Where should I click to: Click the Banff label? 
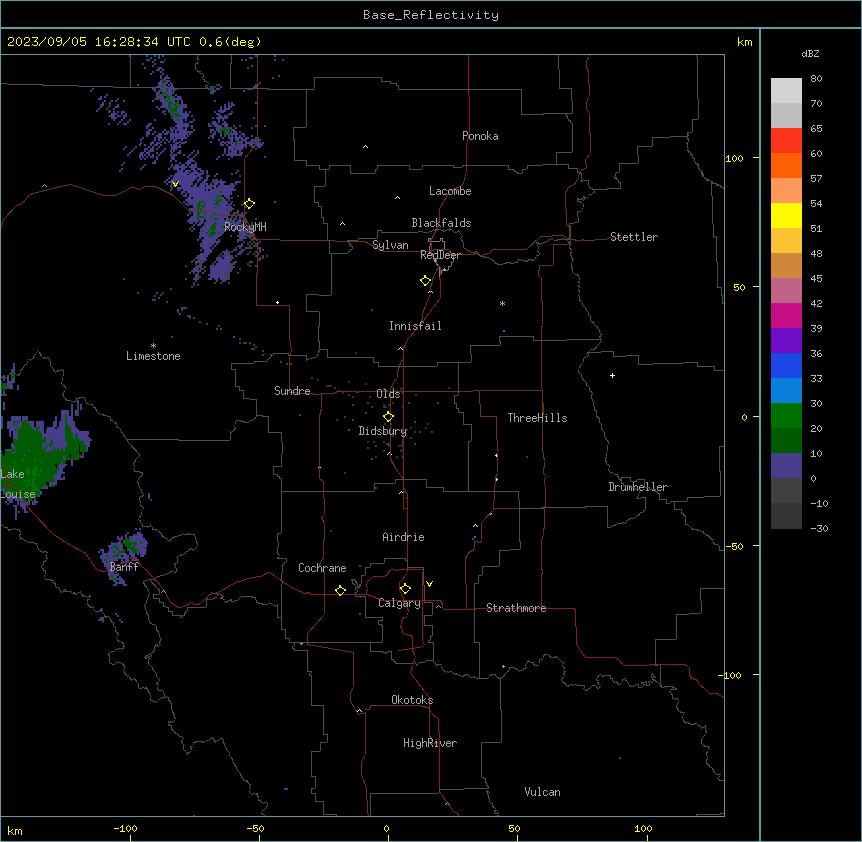coord(124,567)
